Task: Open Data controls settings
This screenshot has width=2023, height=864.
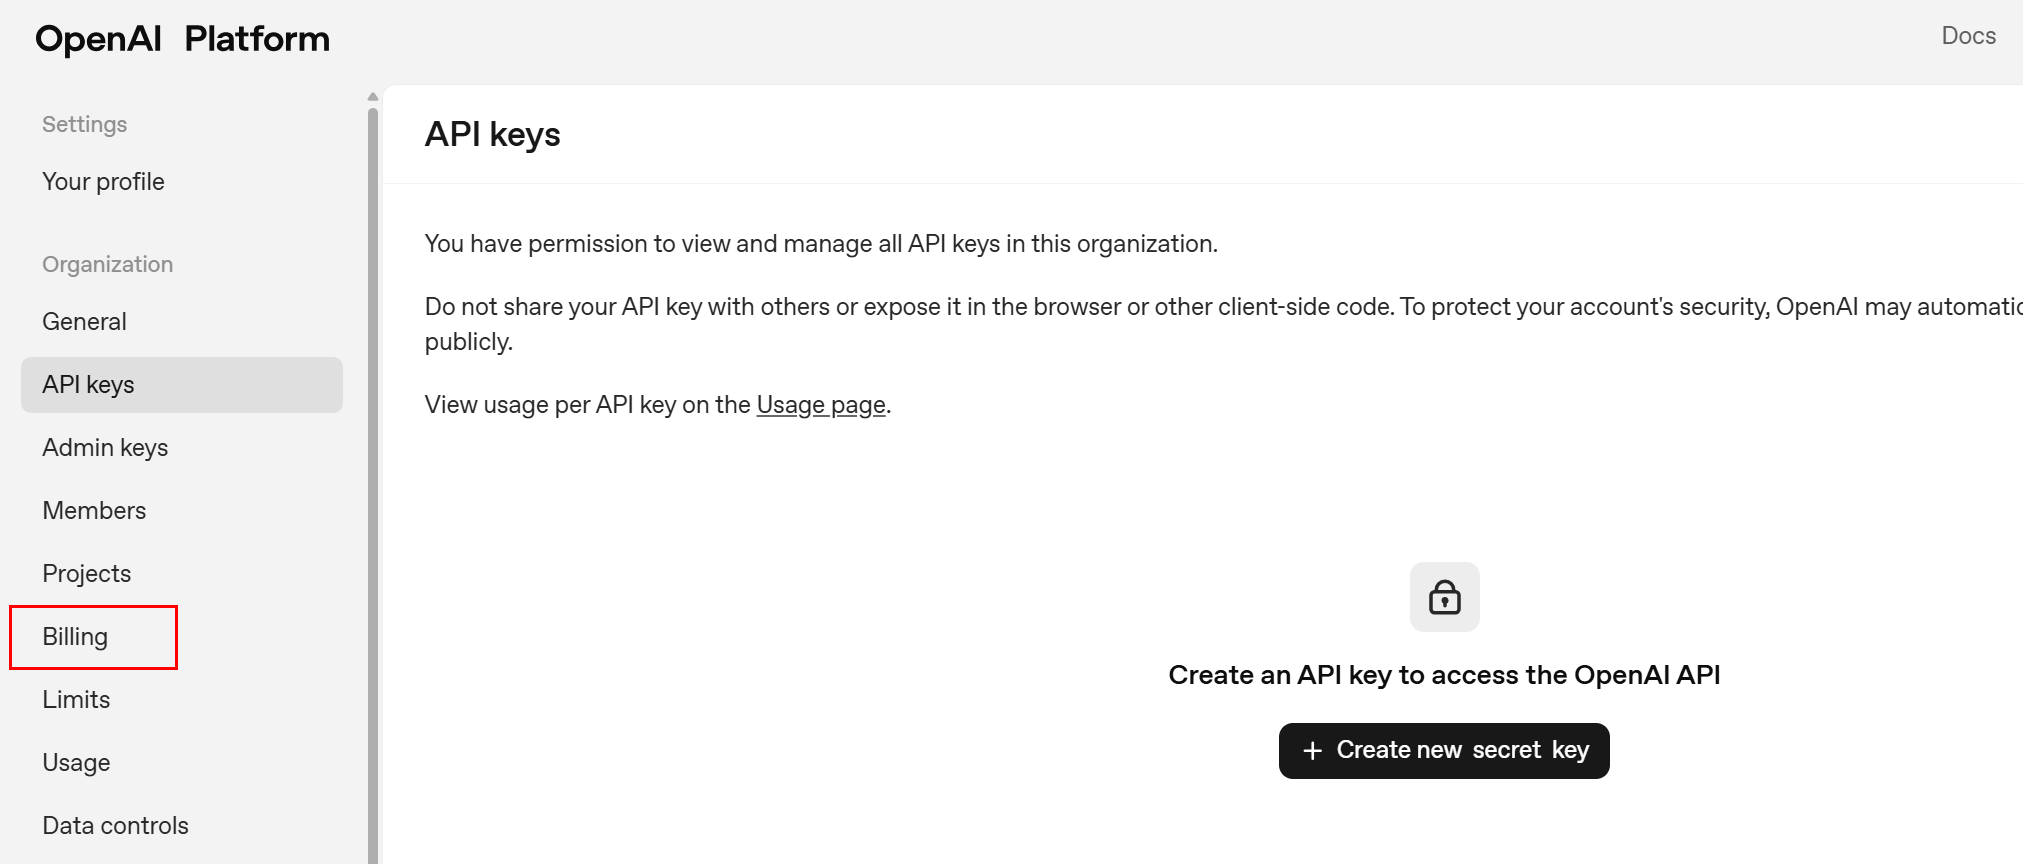Action: click(115, 826)
